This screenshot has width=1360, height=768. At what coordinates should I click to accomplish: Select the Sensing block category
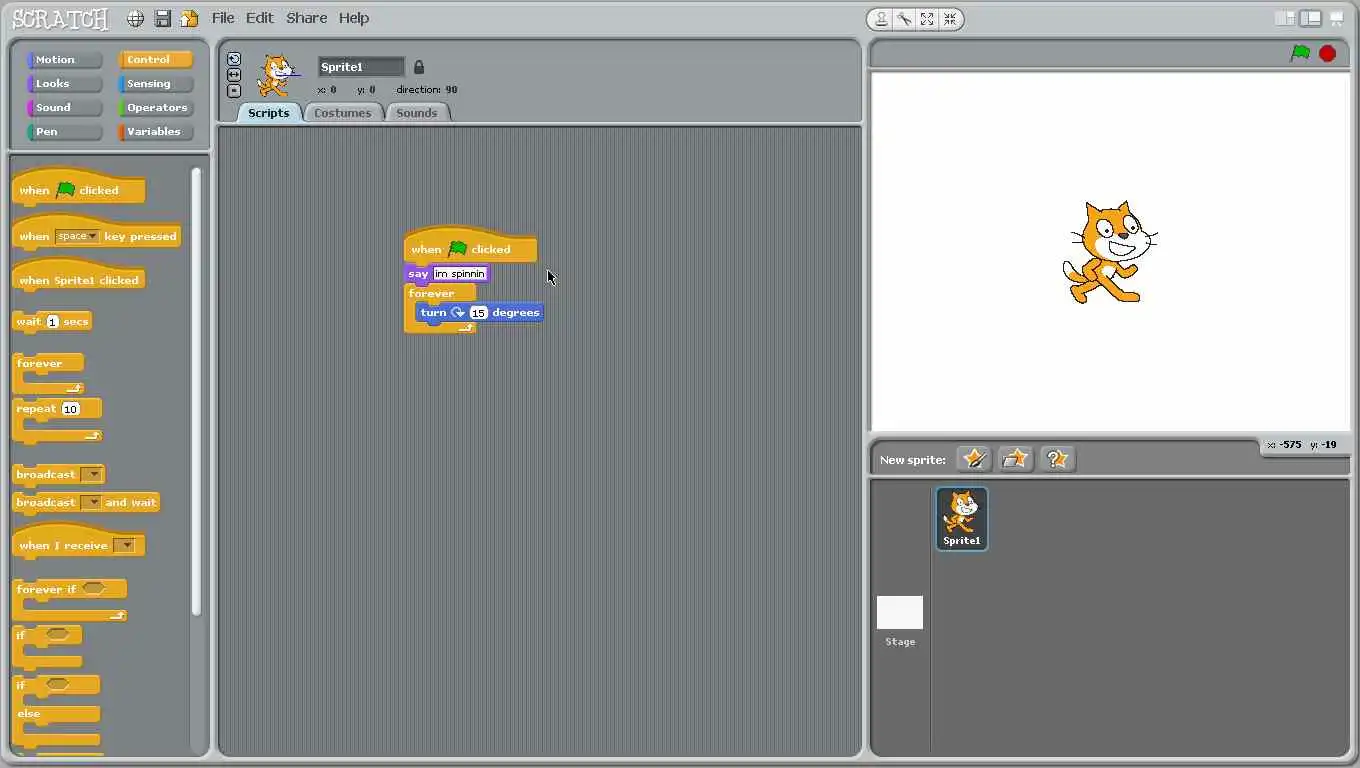point(156,84)
